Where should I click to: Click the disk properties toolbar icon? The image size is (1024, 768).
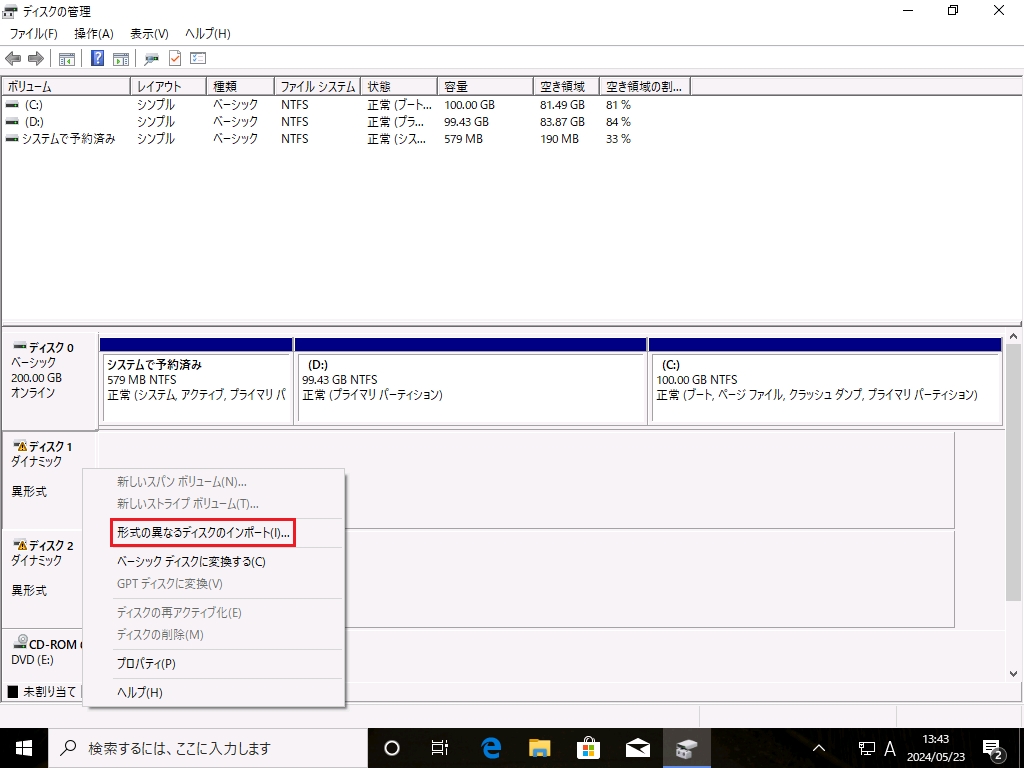153,57
